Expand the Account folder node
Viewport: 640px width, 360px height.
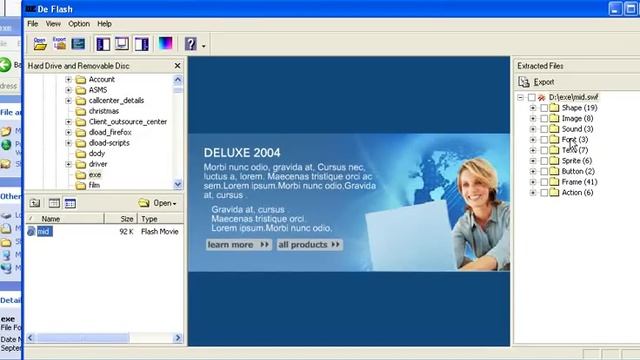(x=69, y=79)
